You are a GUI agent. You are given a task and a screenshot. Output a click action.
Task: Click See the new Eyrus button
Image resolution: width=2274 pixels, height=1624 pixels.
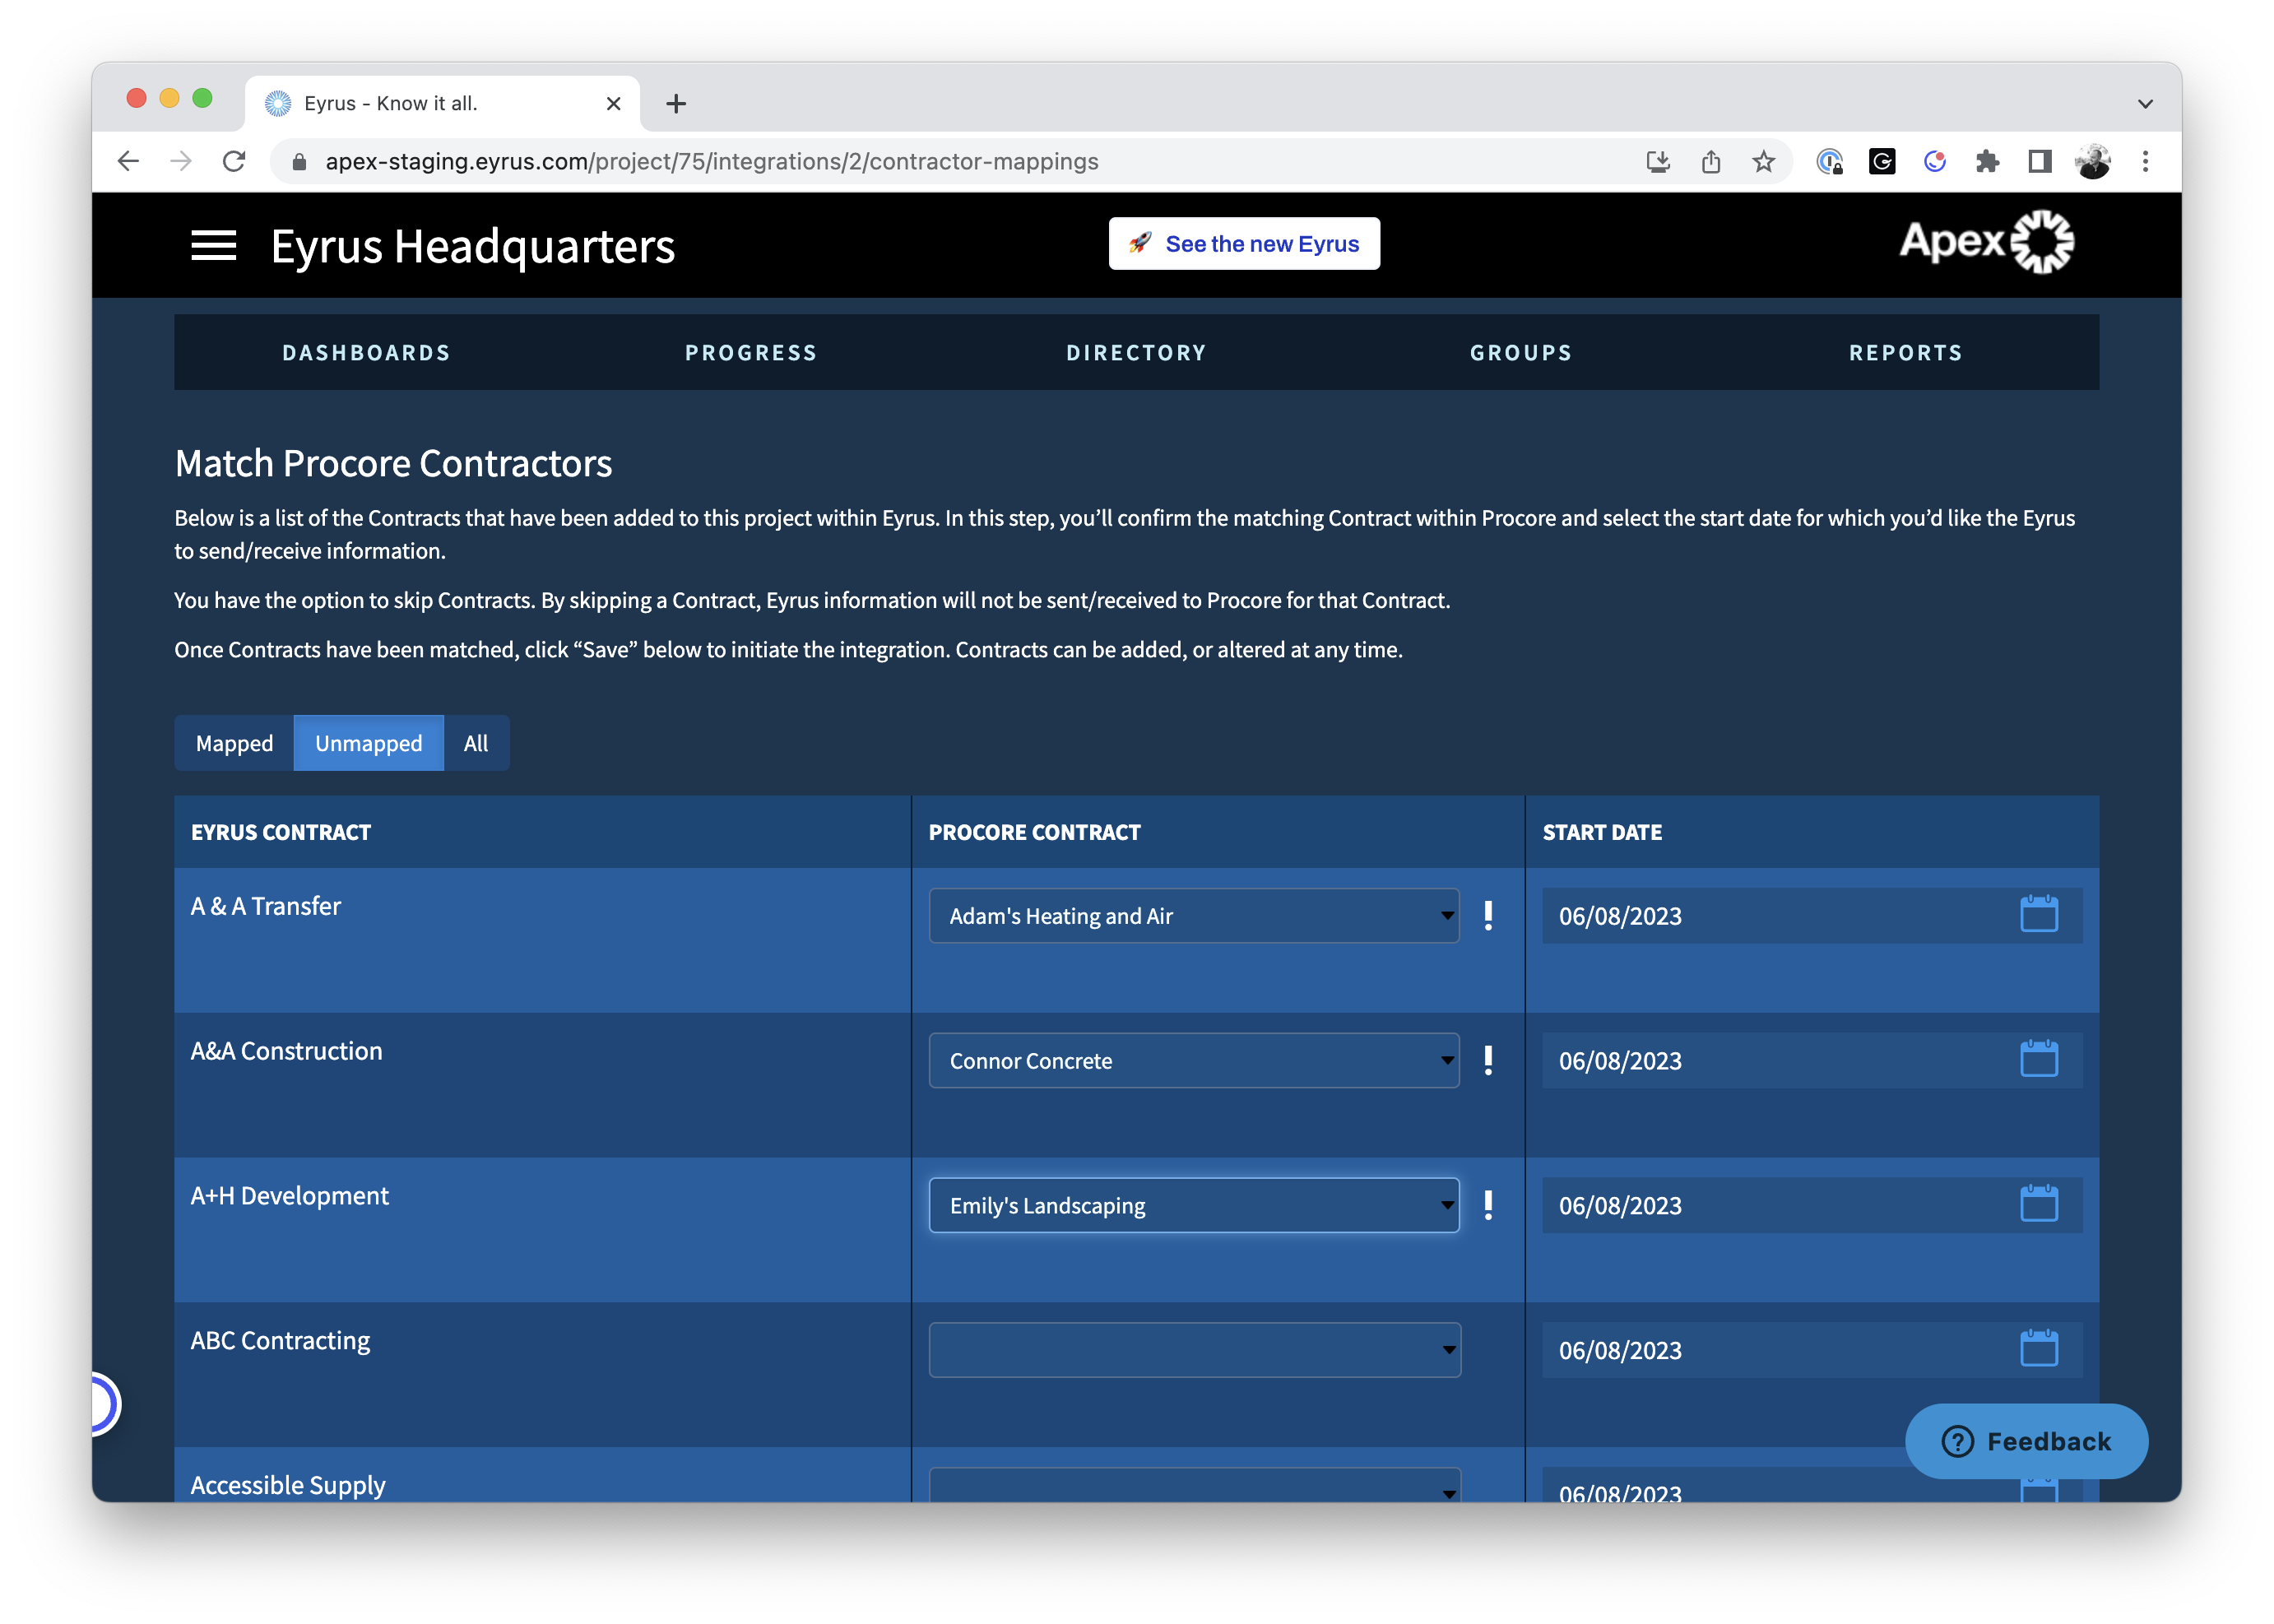1244,243
